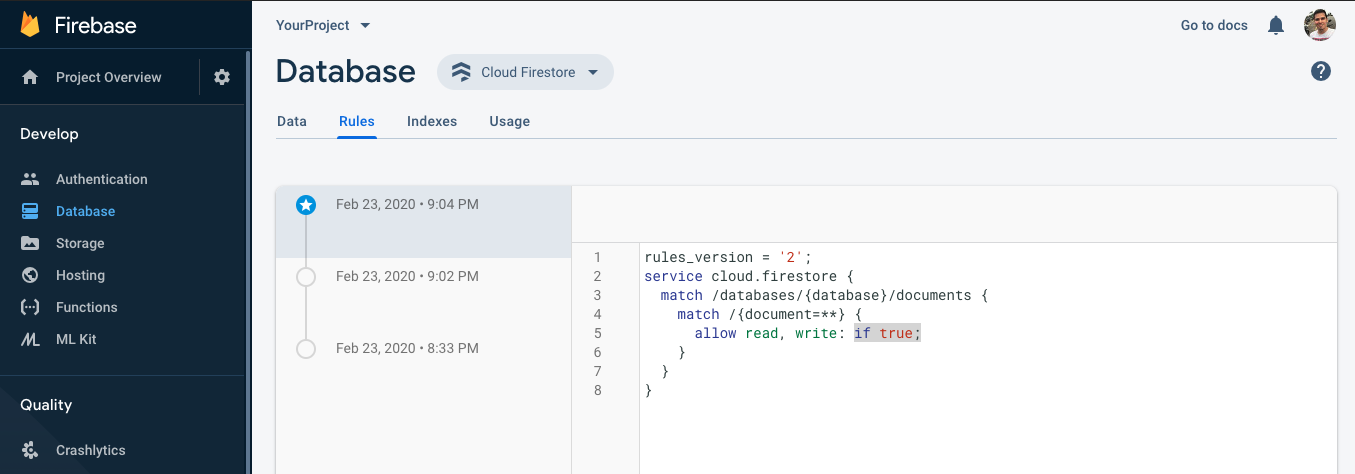The image size is (1355, 474).
Task: Click the Hosting globe icon
Action: pos(30,275)
